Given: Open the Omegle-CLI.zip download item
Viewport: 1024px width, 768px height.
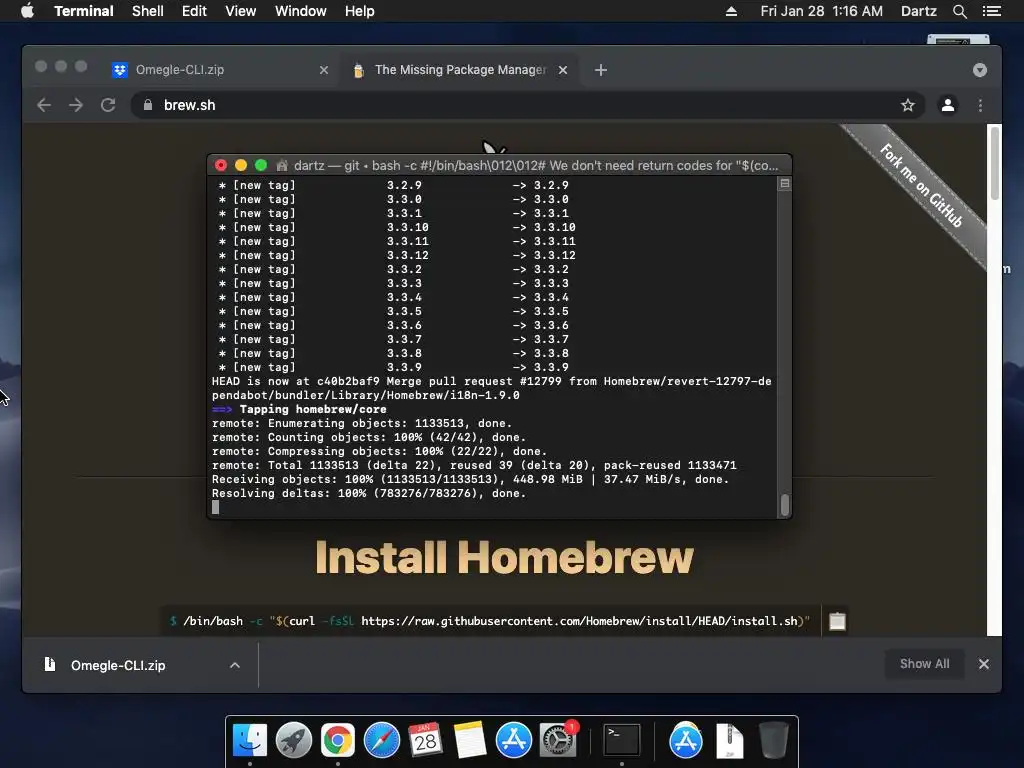Looking at the screenshot, I should pos(118,665).
